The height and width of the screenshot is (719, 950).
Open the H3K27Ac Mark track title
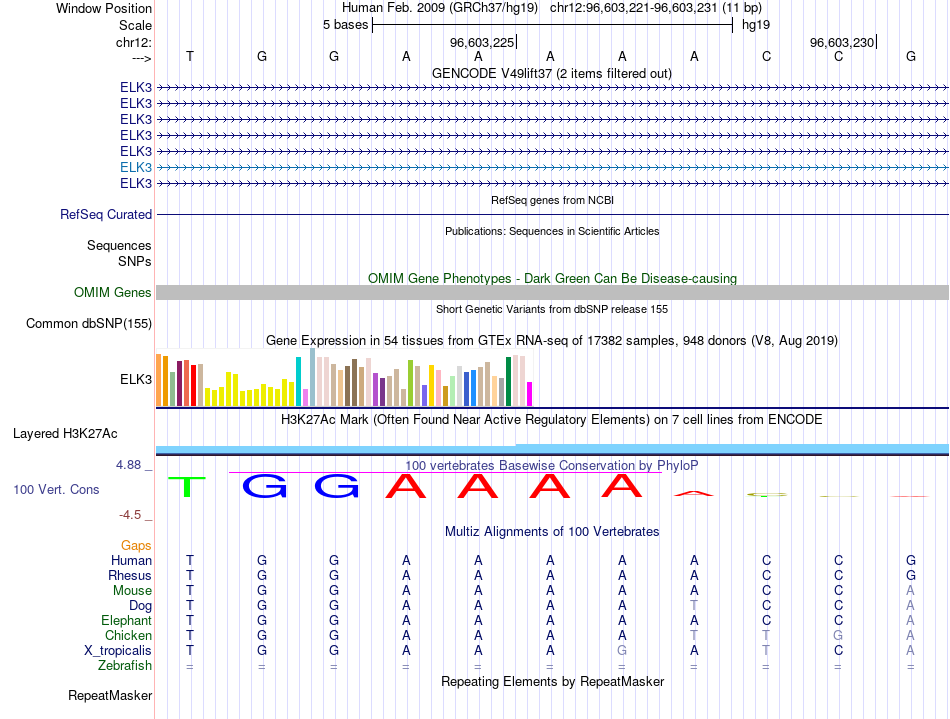click(552, 419)
